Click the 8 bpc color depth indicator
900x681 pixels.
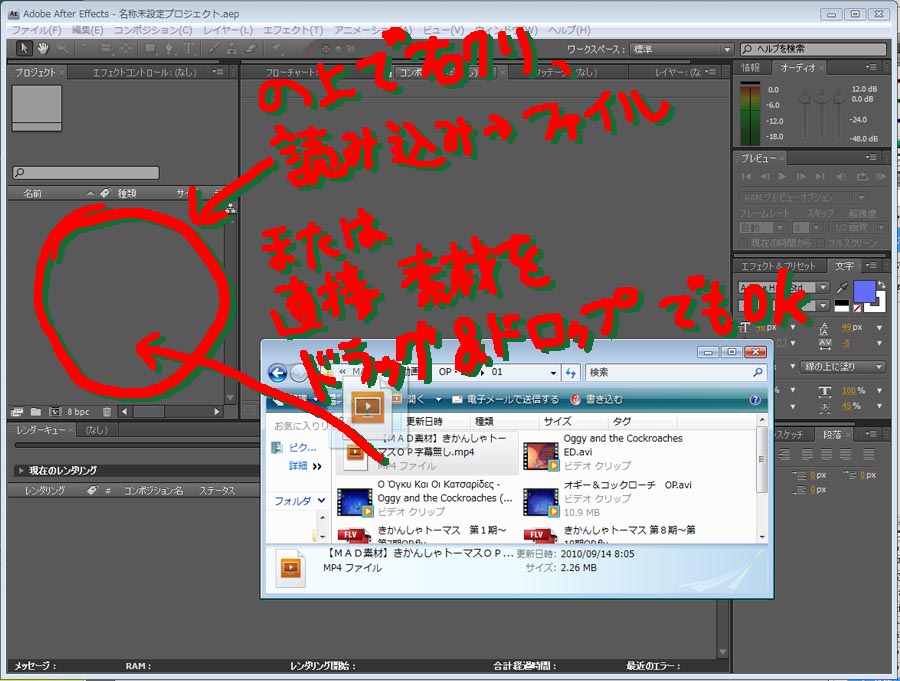[78, 412]
